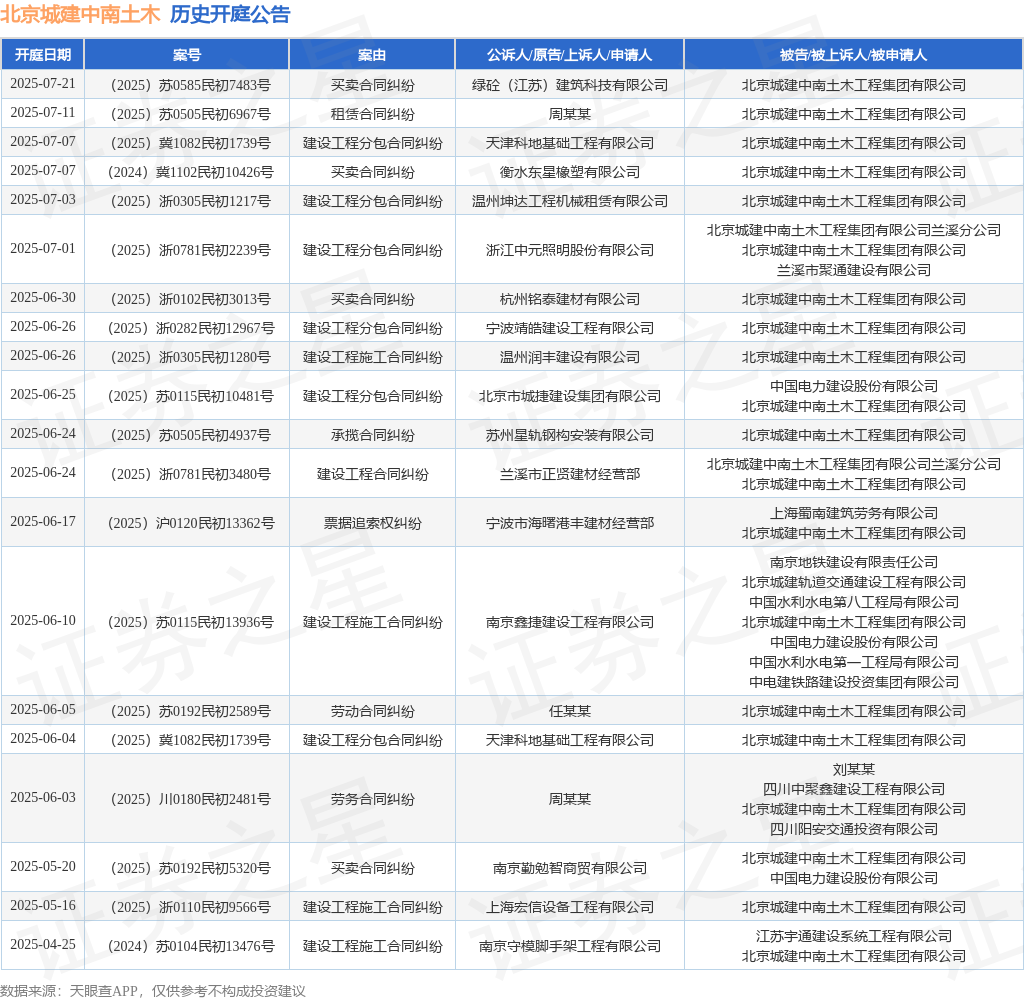Image resolution: width=1024 pixels, height=1000 pixels.
Task: Click the 票据追索权纠纷 cell
Action: (x=372, y=523)
